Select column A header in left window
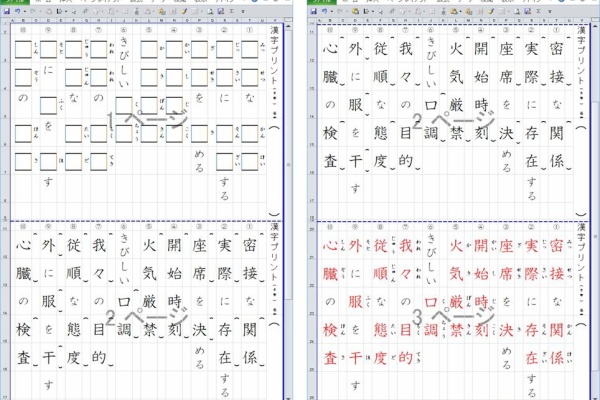Screen dimensions: 600x400 tap(13, 20)
